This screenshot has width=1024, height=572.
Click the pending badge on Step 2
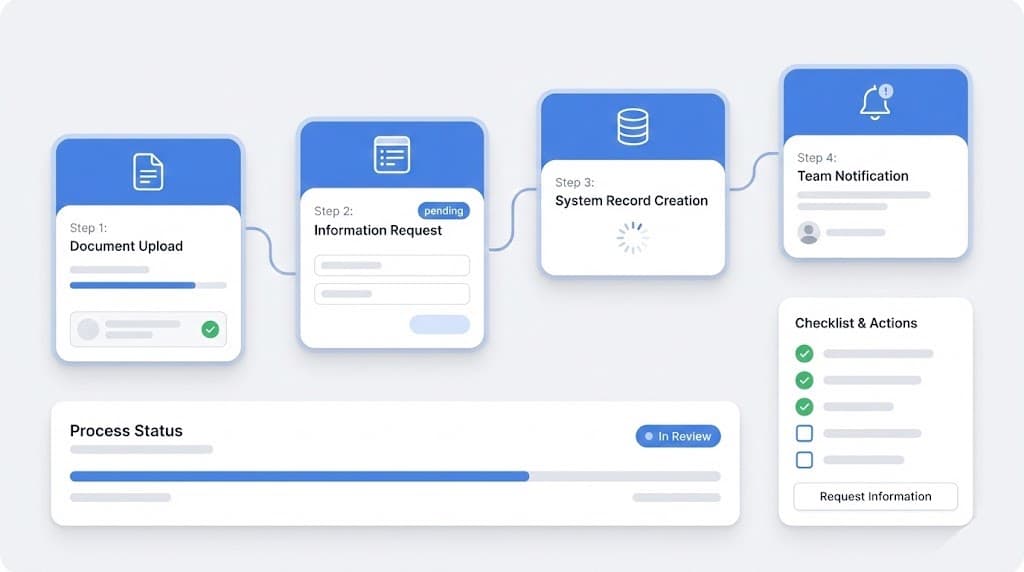[443, 211]
